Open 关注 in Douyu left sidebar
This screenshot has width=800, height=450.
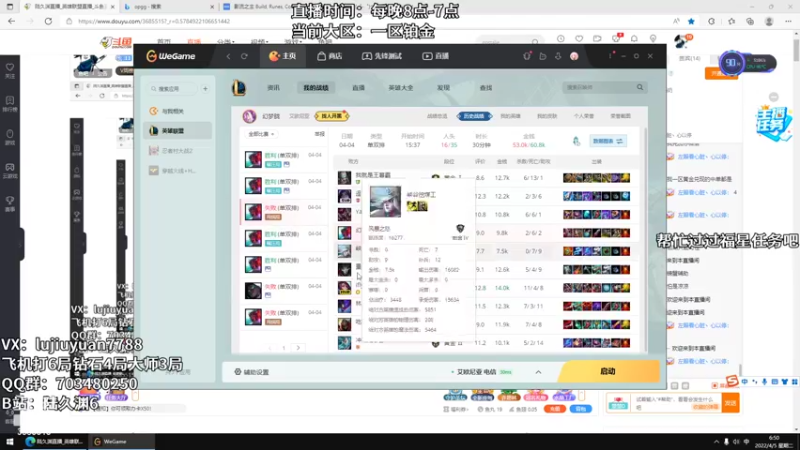(x=10, y=70)
